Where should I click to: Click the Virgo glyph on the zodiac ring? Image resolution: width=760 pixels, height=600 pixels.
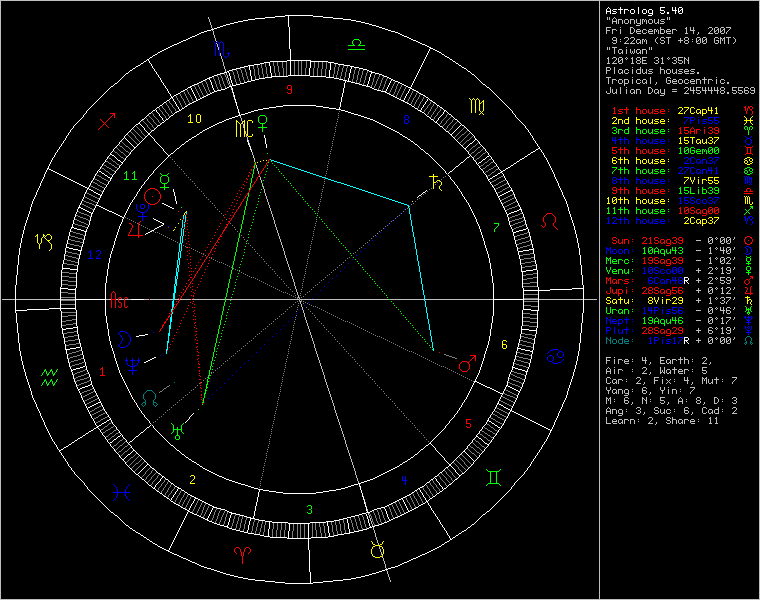(x=477, y=107)
